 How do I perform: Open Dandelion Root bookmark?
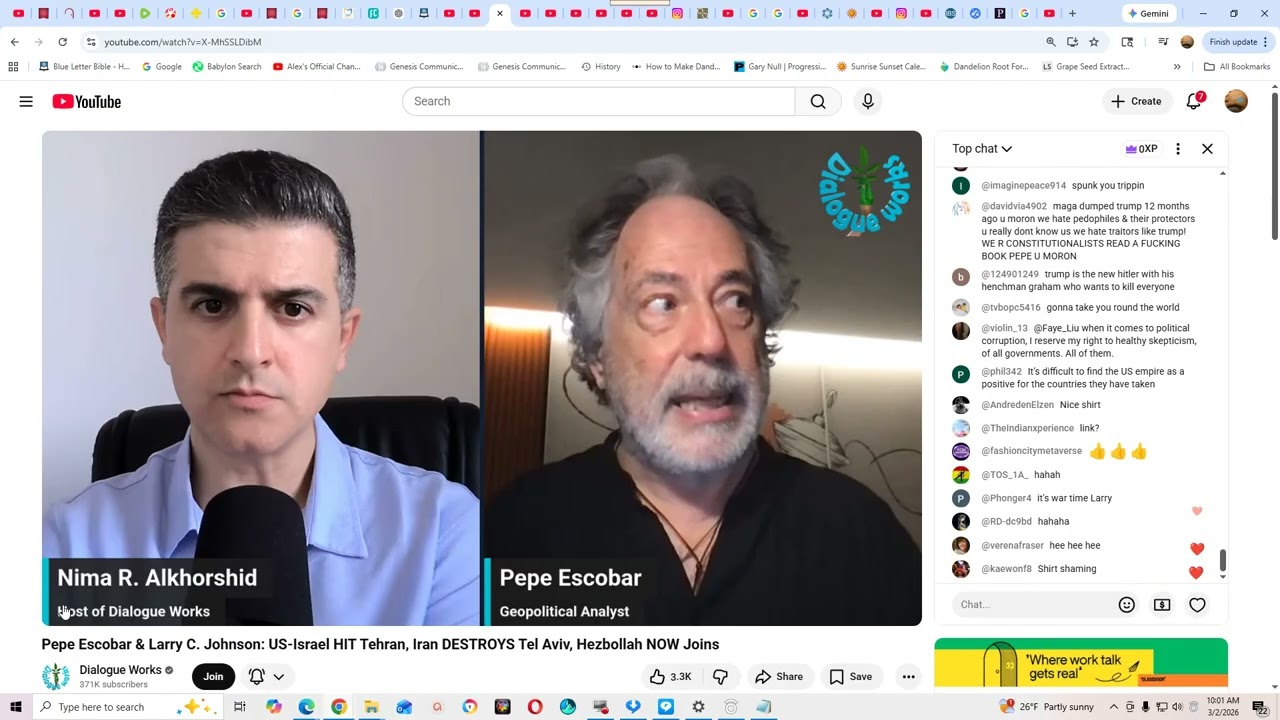point(984,67)
